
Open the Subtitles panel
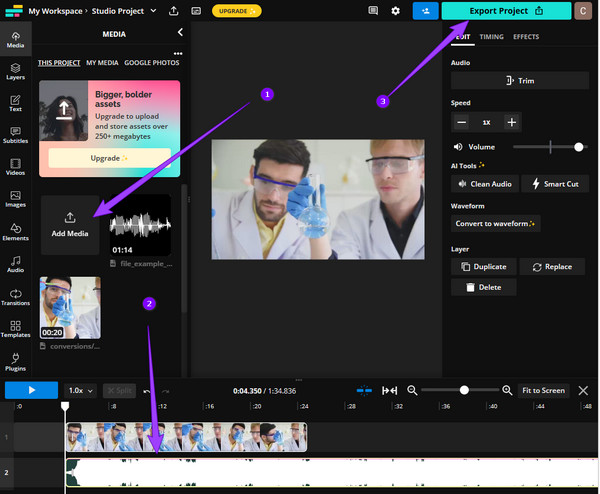(15, 135)
